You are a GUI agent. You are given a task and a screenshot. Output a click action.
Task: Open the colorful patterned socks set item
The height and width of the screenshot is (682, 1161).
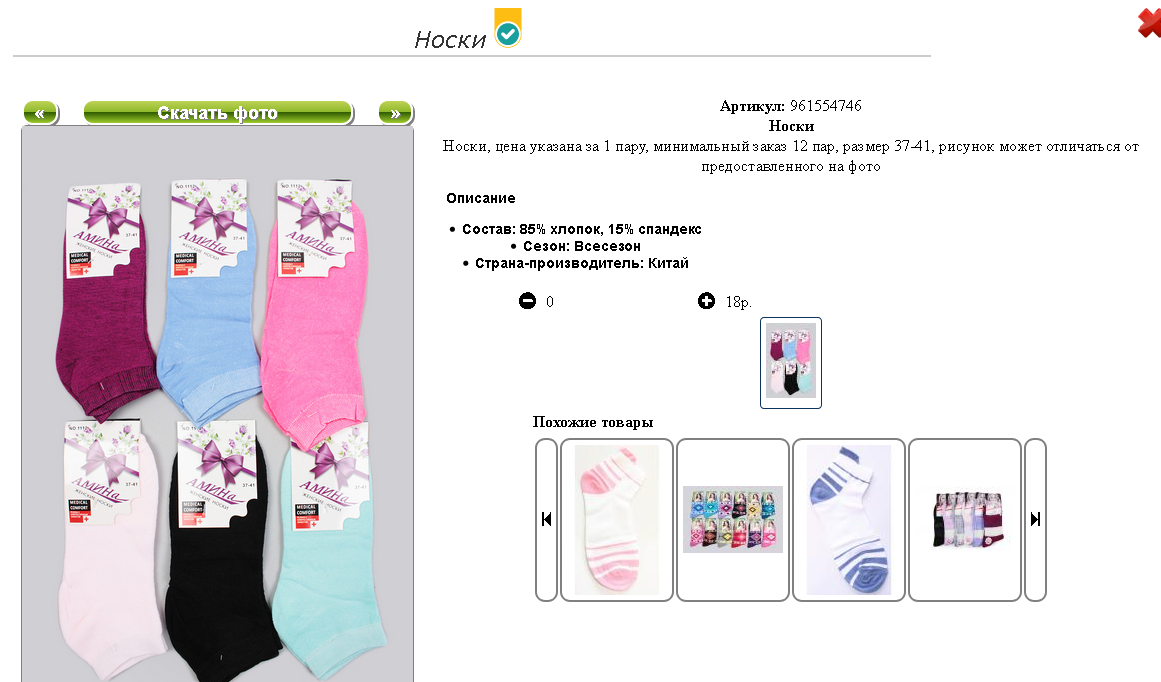[733, 519]
